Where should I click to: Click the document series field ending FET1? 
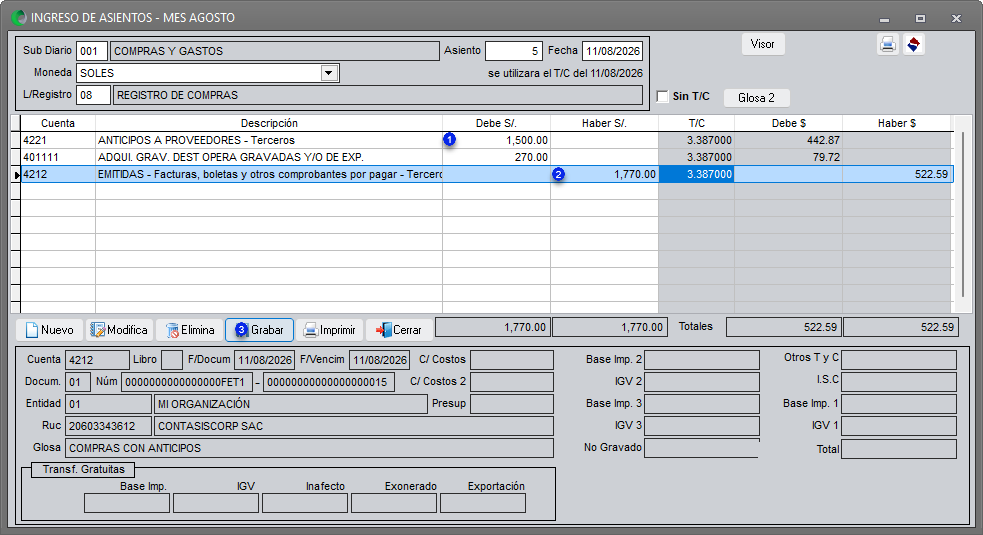point(187,382)
